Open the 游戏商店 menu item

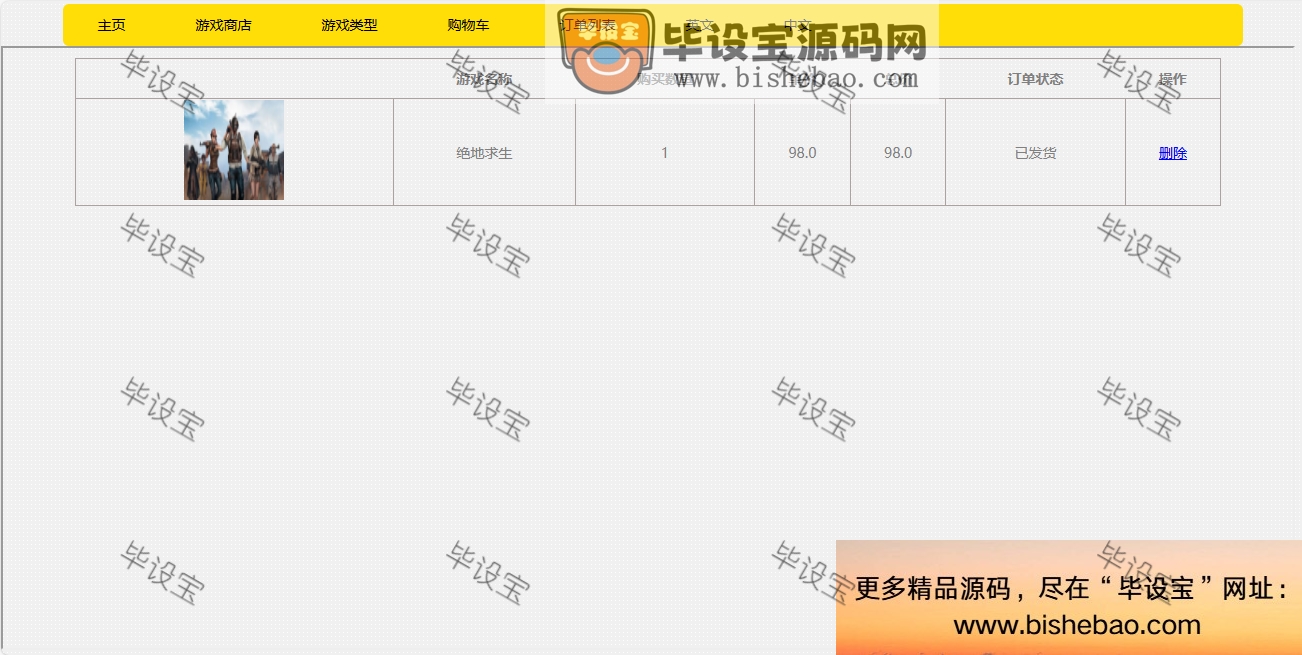pos(223,25)
